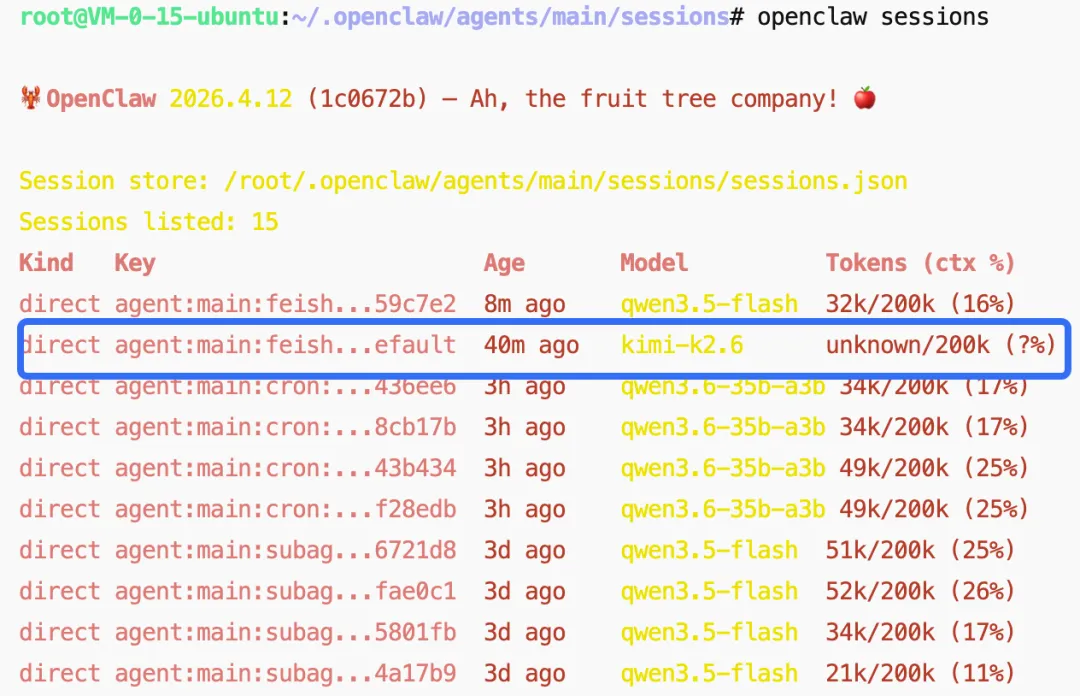Click the 'Model' column header
Screen dimensions: 1080x696
click(x=654, y=263)
